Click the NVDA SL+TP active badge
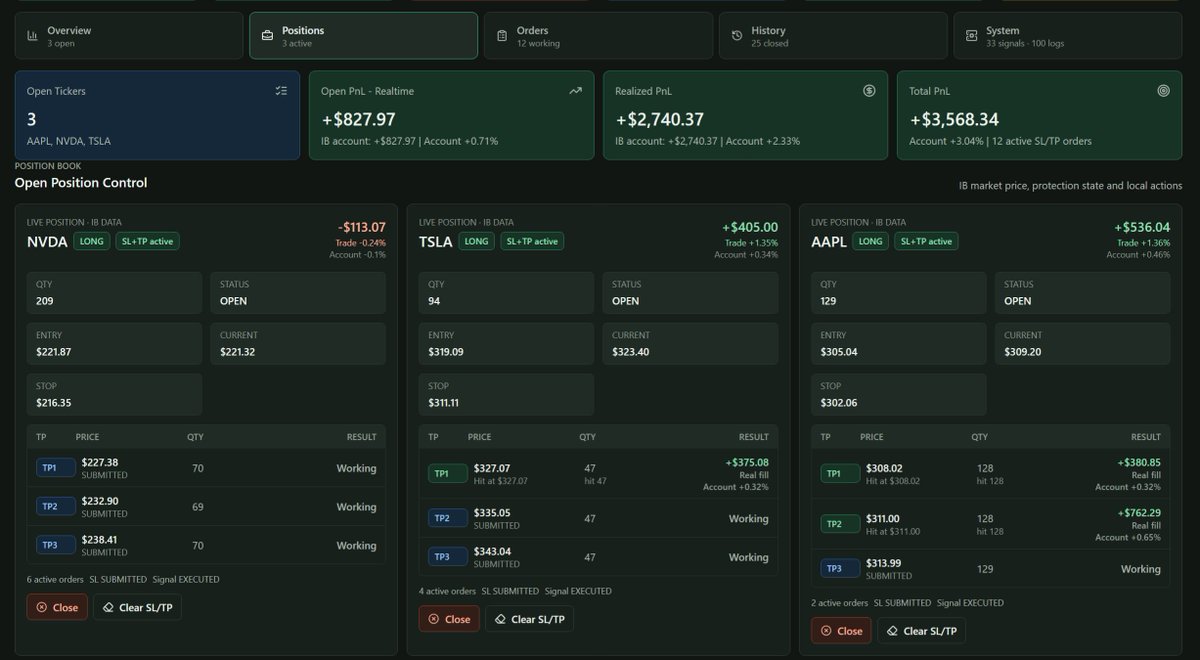 148,241
